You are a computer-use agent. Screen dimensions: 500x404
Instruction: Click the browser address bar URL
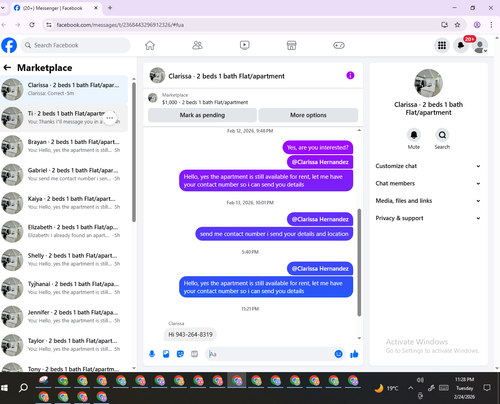[120, 25]
